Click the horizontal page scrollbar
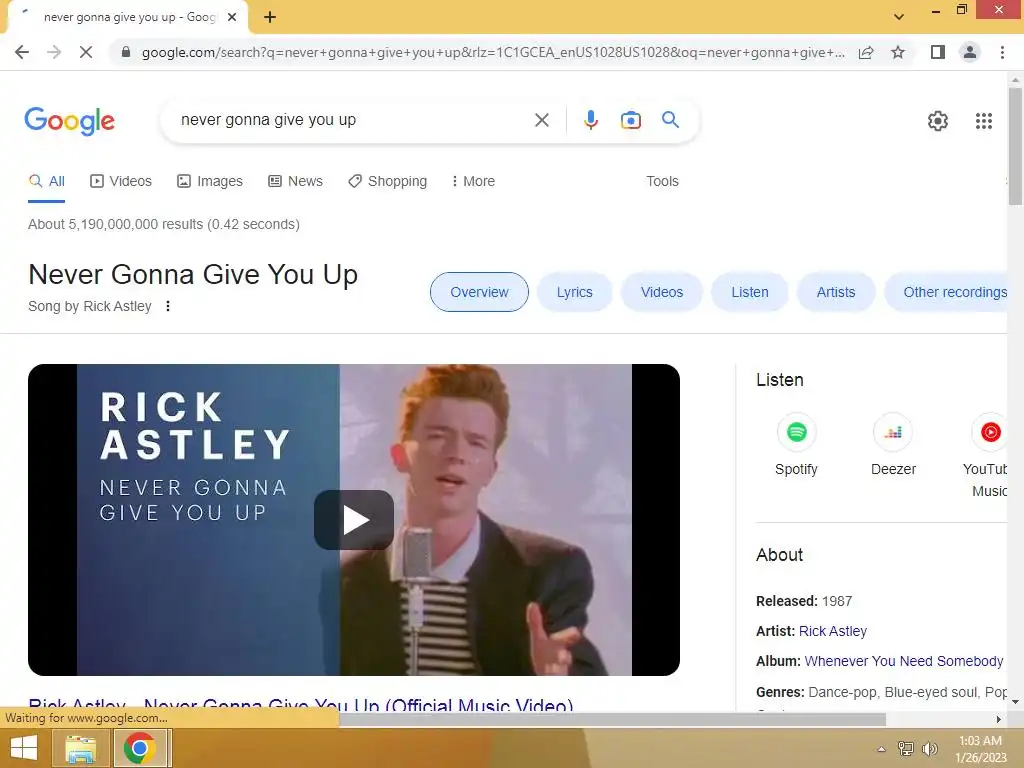Screen dimensions: 1024x768 pos(612,719)
